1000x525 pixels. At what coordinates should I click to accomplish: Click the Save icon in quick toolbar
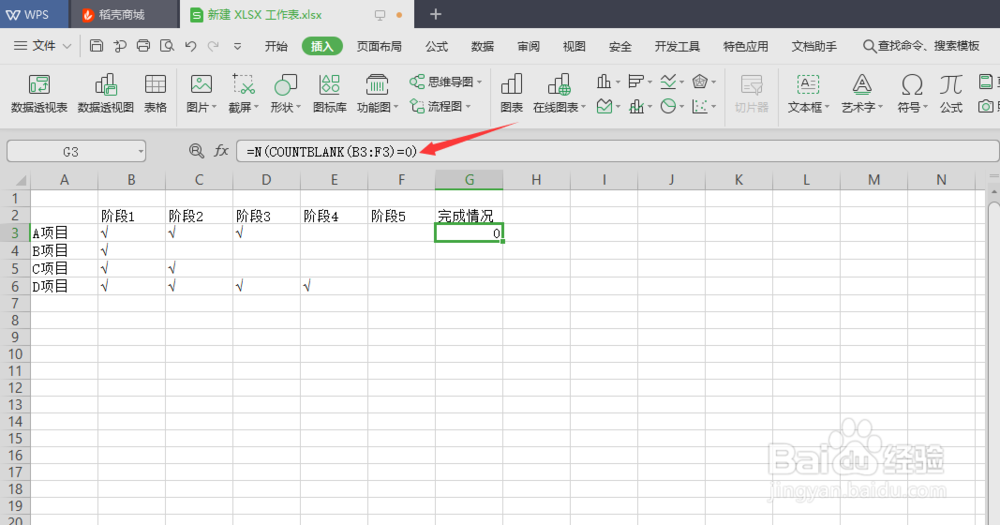(96, 46)
